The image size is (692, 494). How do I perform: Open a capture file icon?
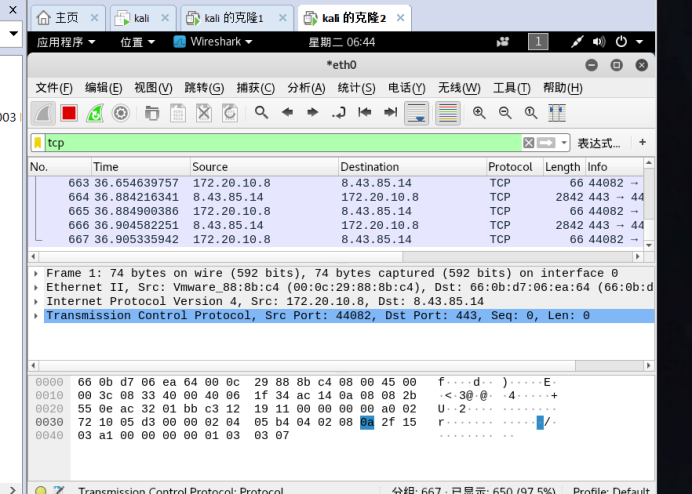pyautogui.click(x=152, y=113)
